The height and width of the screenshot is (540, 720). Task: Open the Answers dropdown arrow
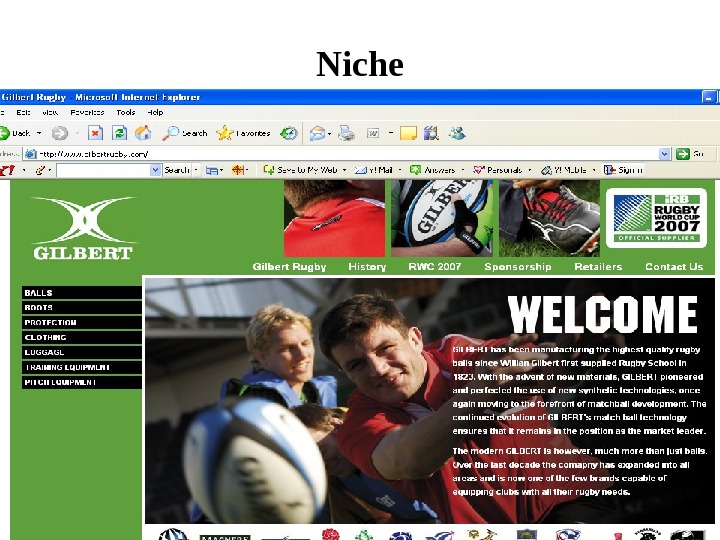coord(462,170)
